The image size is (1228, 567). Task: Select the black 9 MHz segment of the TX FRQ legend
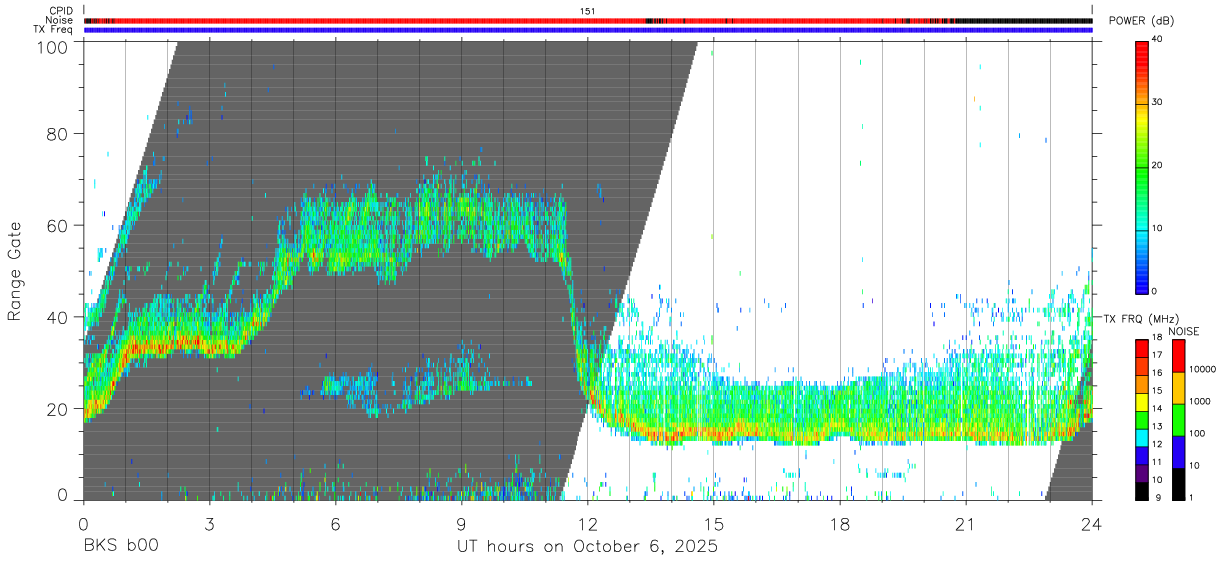(1142, 493)
